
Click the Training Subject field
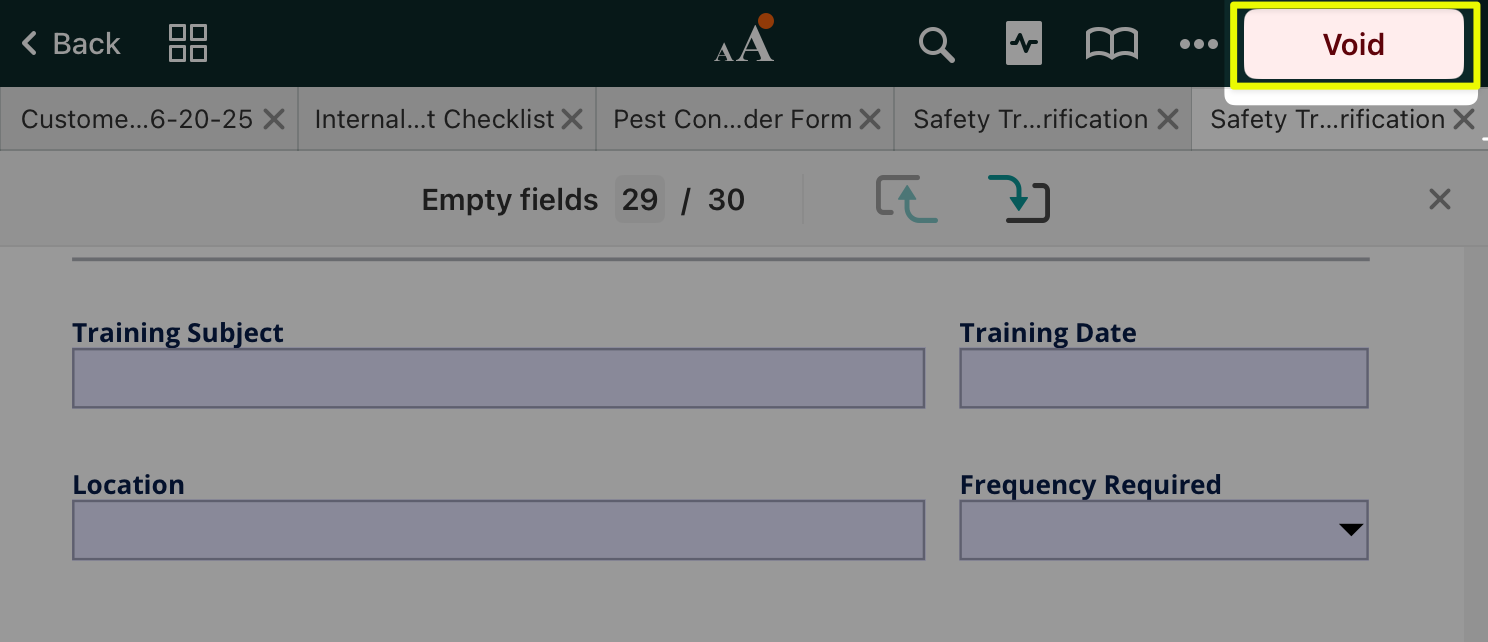(x=498, y=378)
